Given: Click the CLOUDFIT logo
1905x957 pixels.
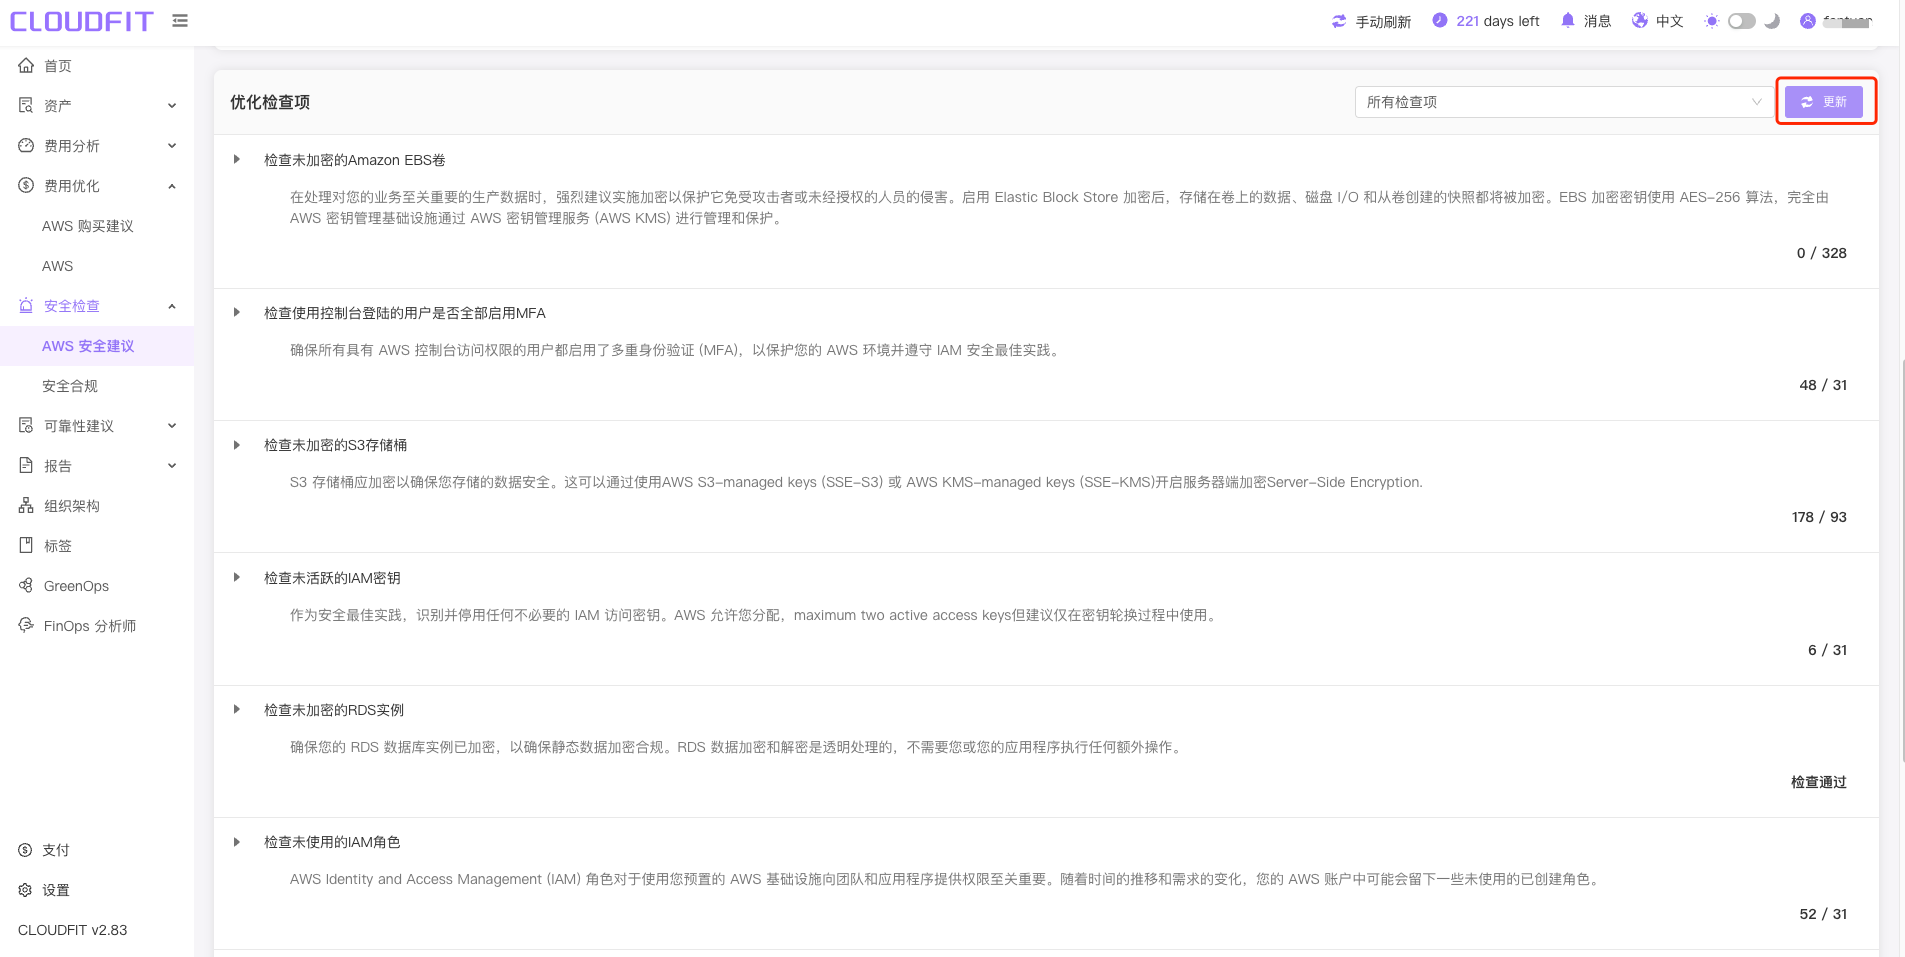Looking at the screenshot, I should pos(81,21).
